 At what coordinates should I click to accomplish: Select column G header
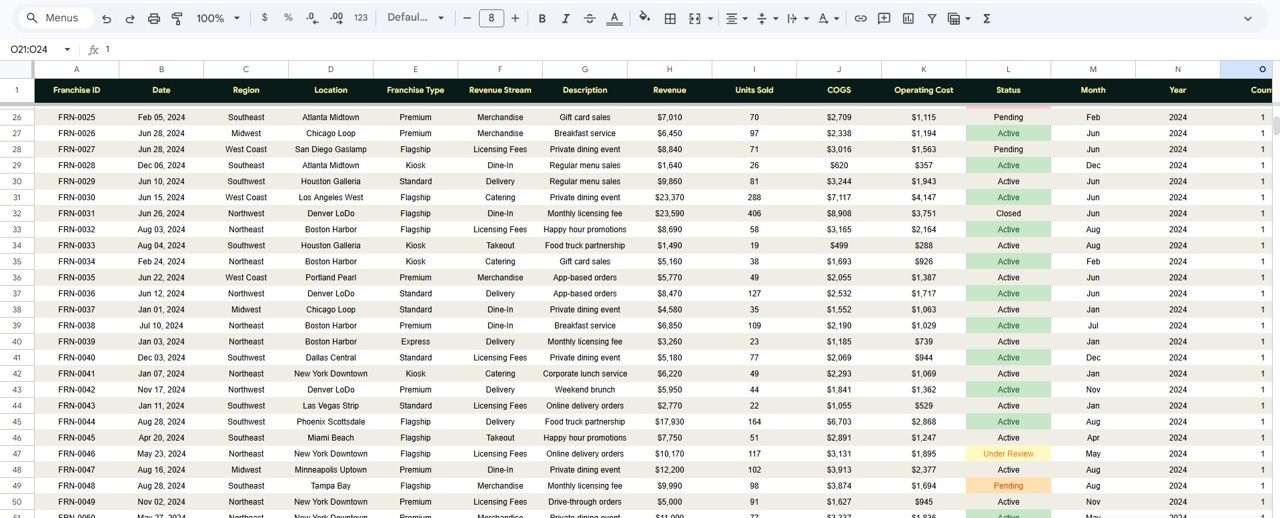pyautogui.click(x=585, y=69)
